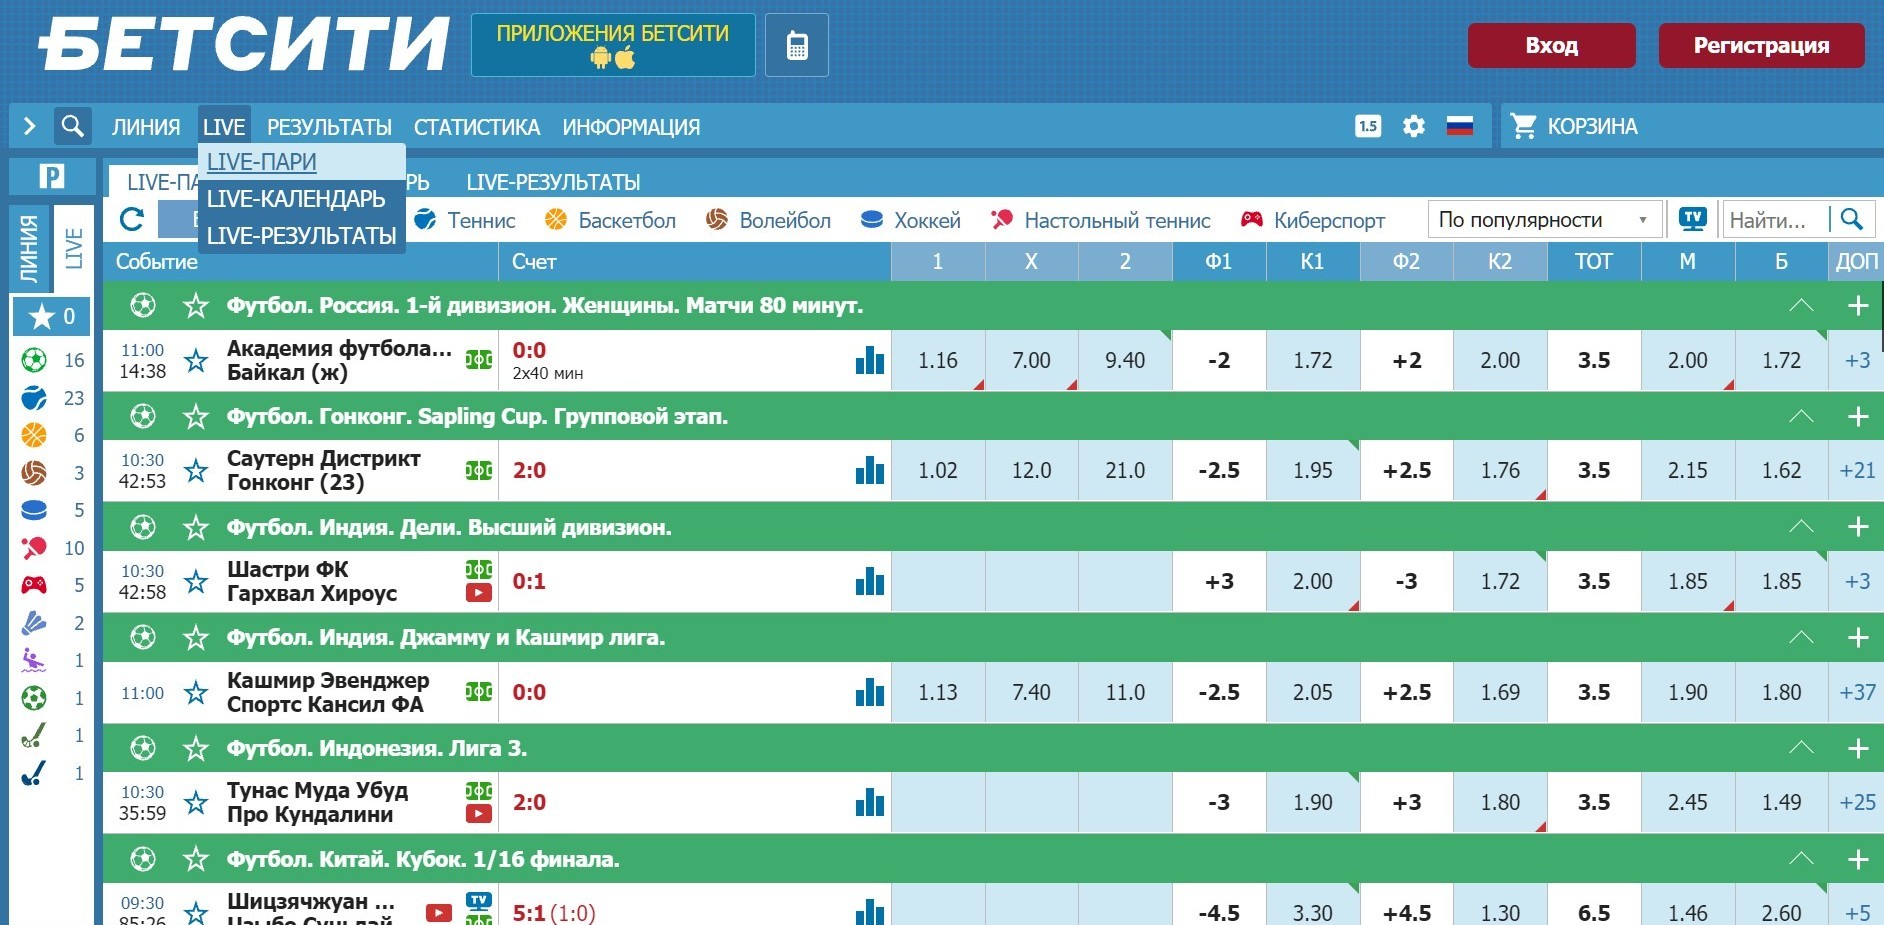Open the LIVE-РЕЗУЛЬТАТЫ tab above the sport filters
This screenshot has height=925, width=1884.
[553, 182]
